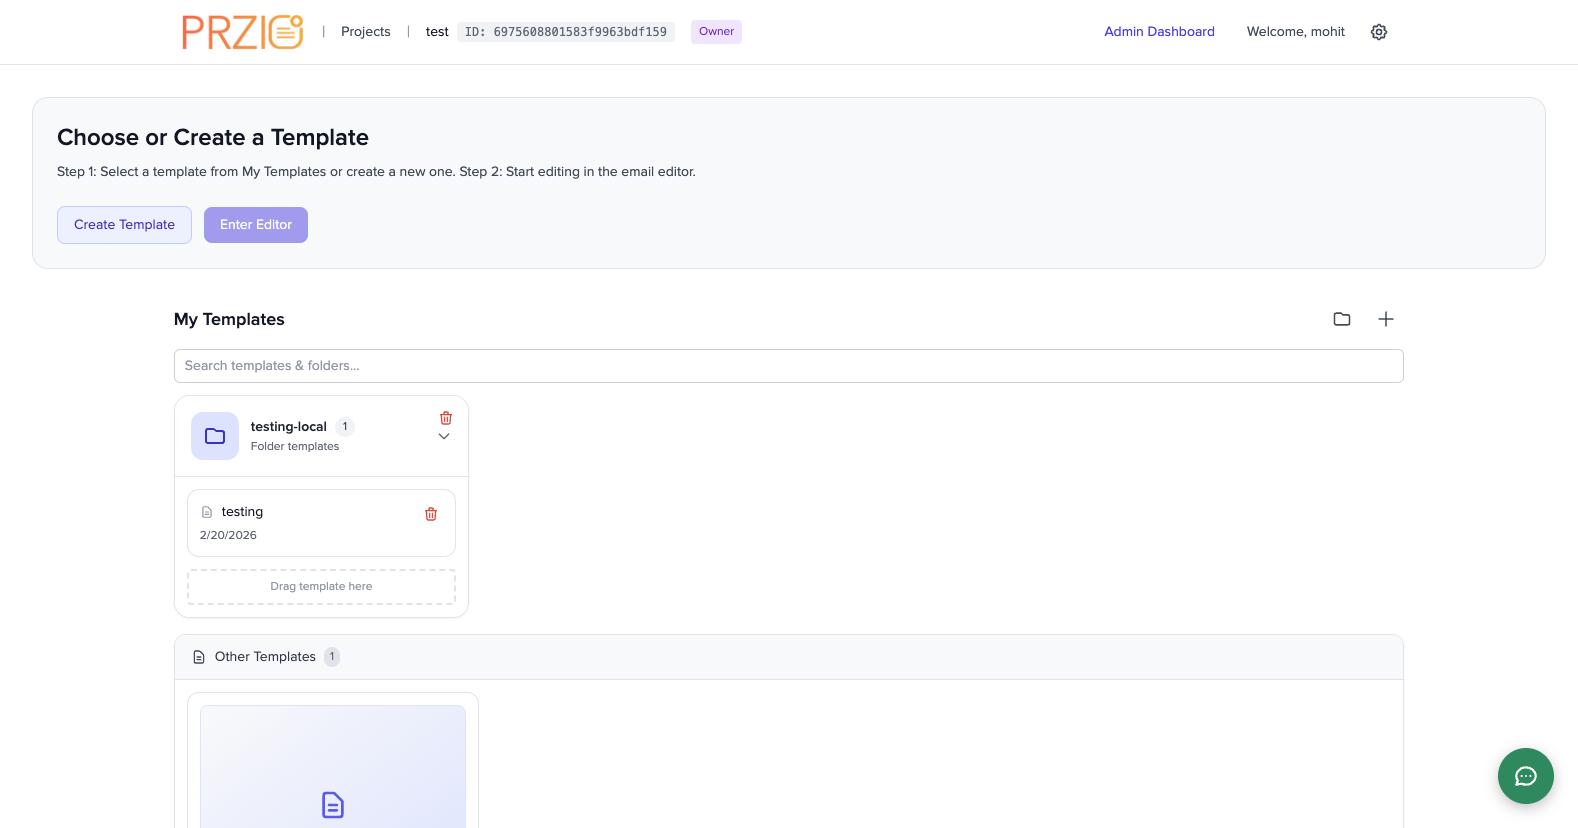Click the Welcome, mohit text
Screen dimensions: 1578x828
click(1296, 32)
